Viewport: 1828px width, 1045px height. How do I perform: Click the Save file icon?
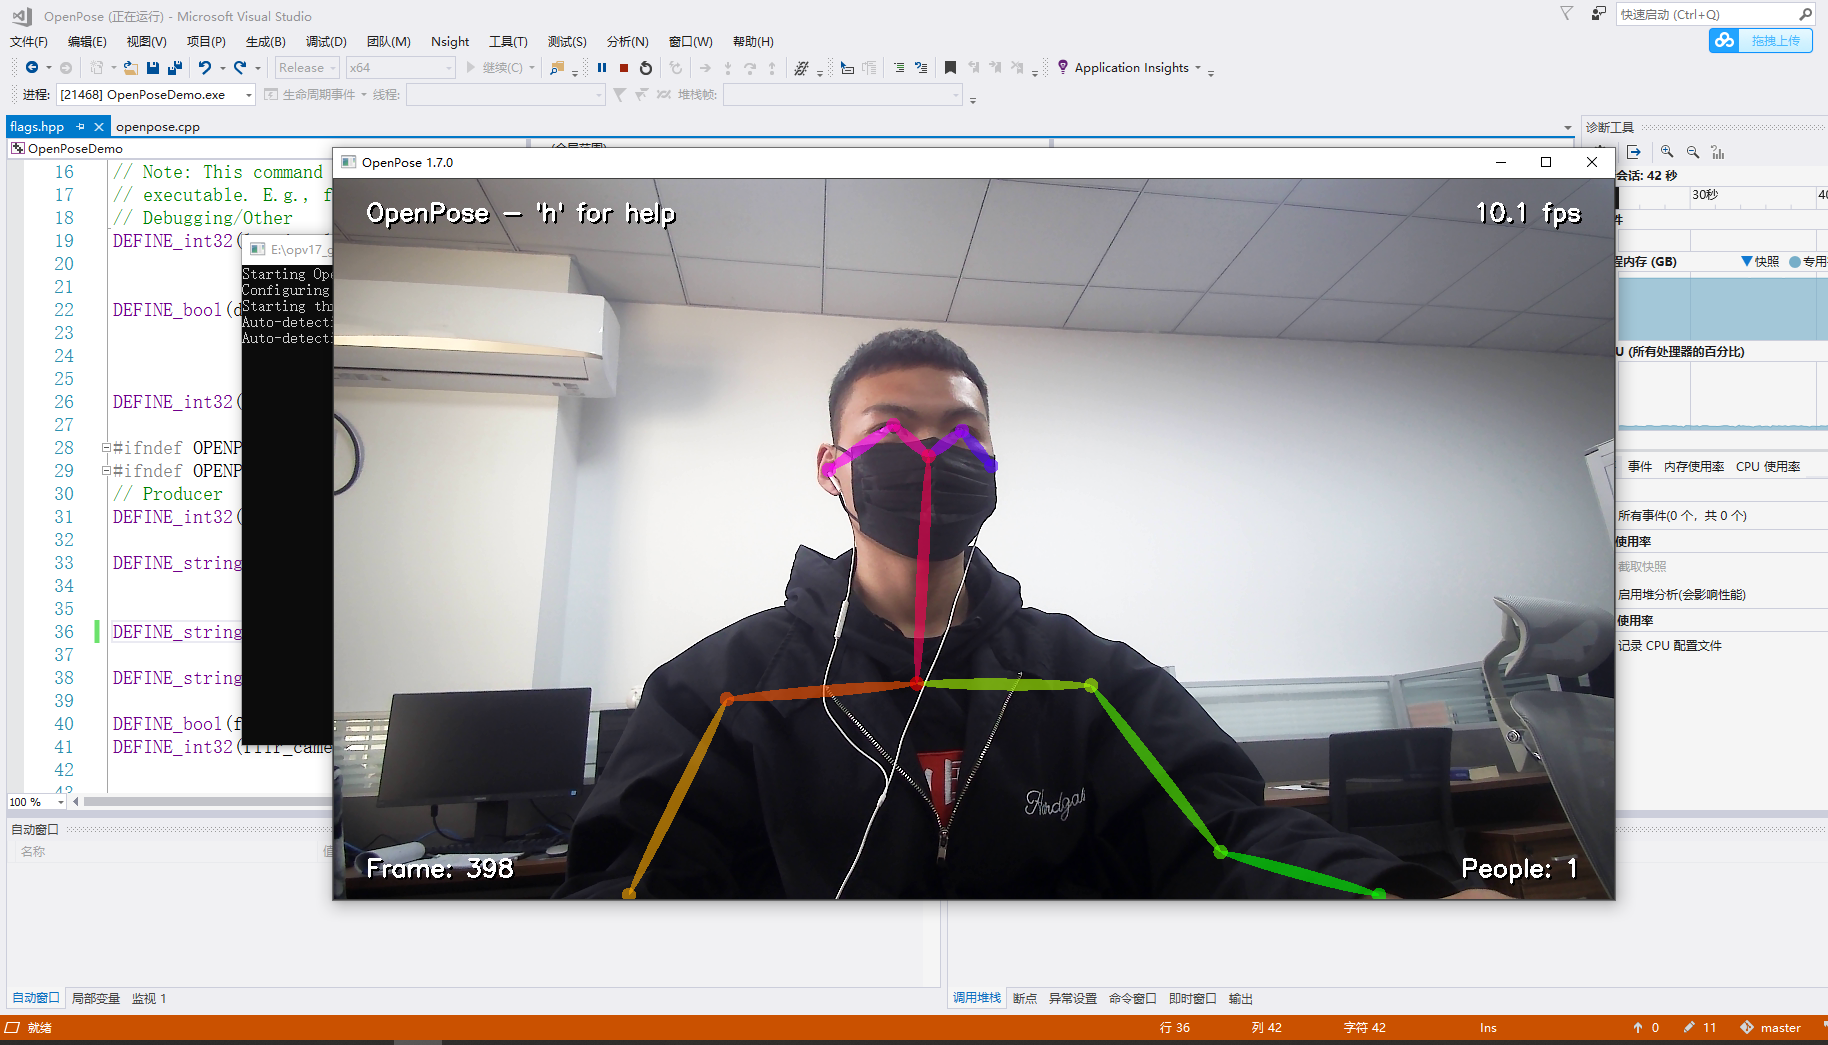tap(152, 67)
